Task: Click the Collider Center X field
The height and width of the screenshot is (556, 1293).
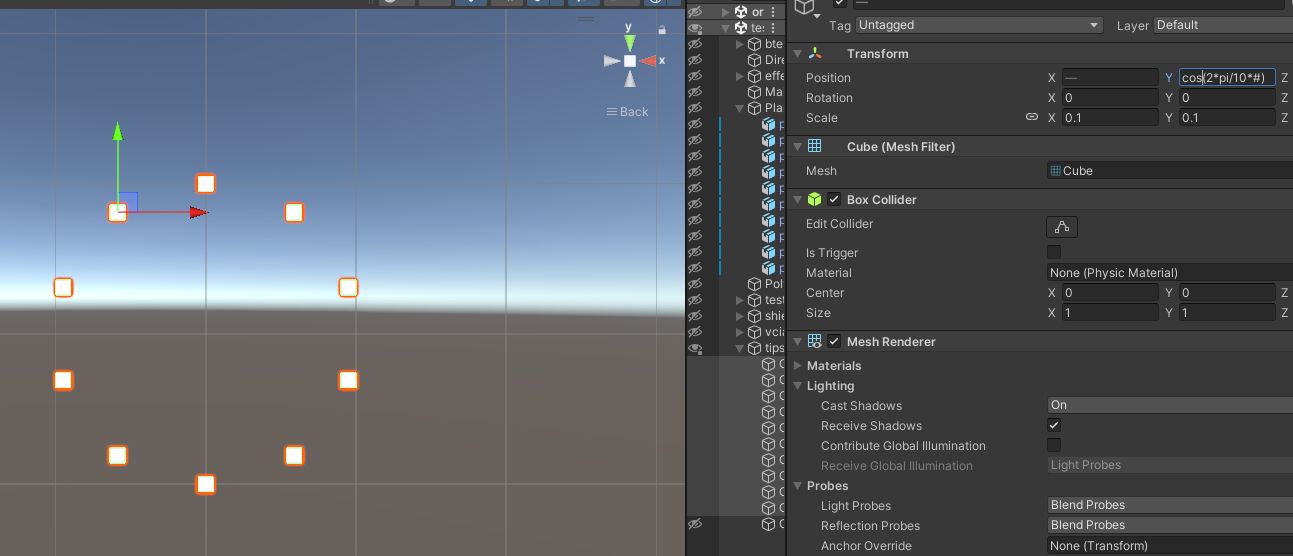Action: pos(1110,293)
